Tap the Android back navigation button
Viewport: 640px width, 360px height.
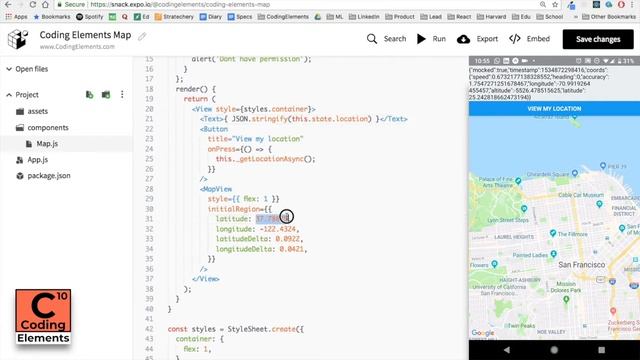point(507,350)
